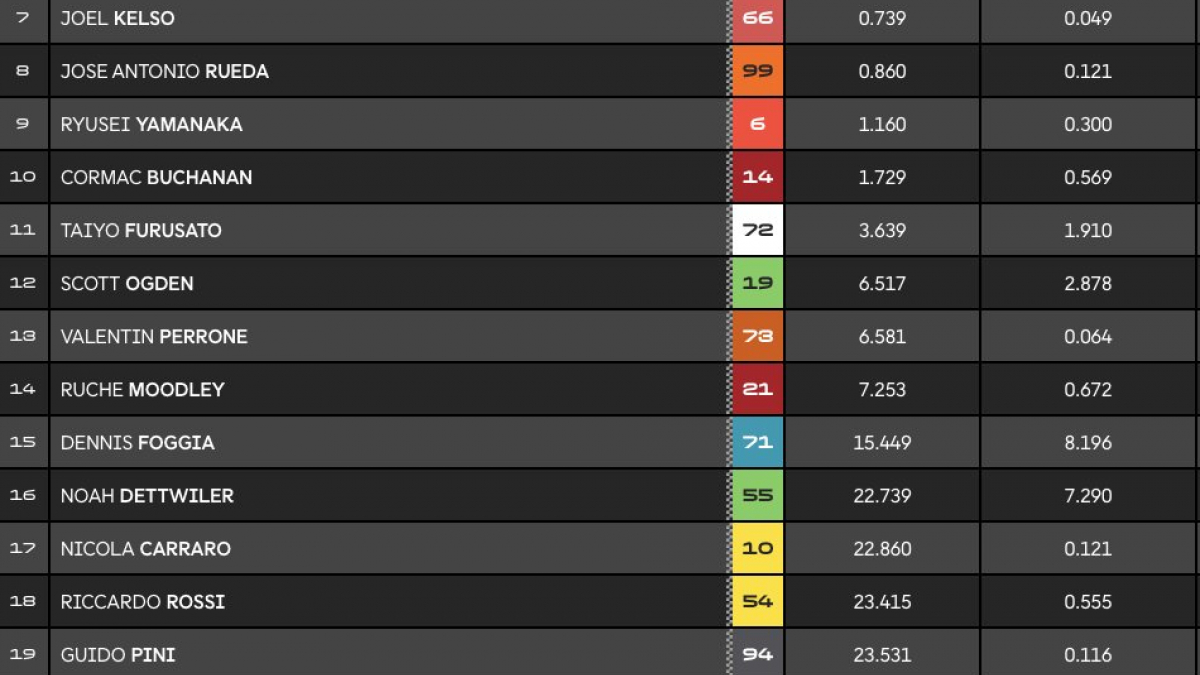The width and height of the screenshot is (1200, 675).
Task: Click the red number 66 badge
Action: coord(757,19)
